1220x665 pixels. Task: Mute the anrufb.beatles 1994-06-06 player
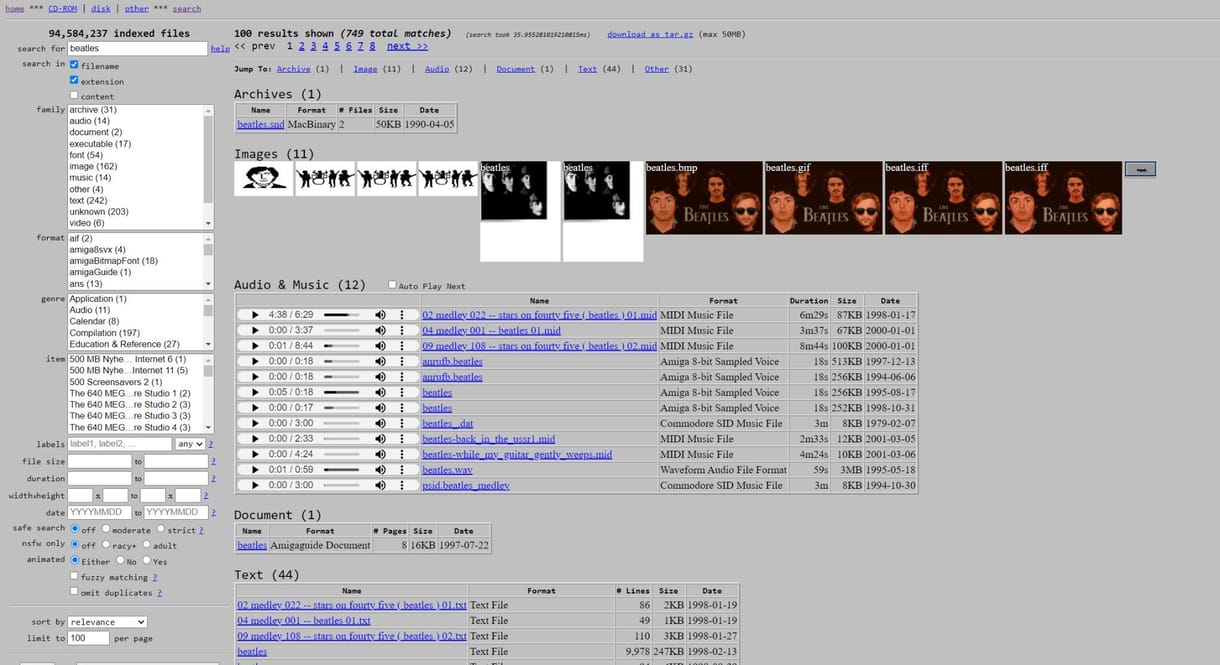click(x=380, y=377)
